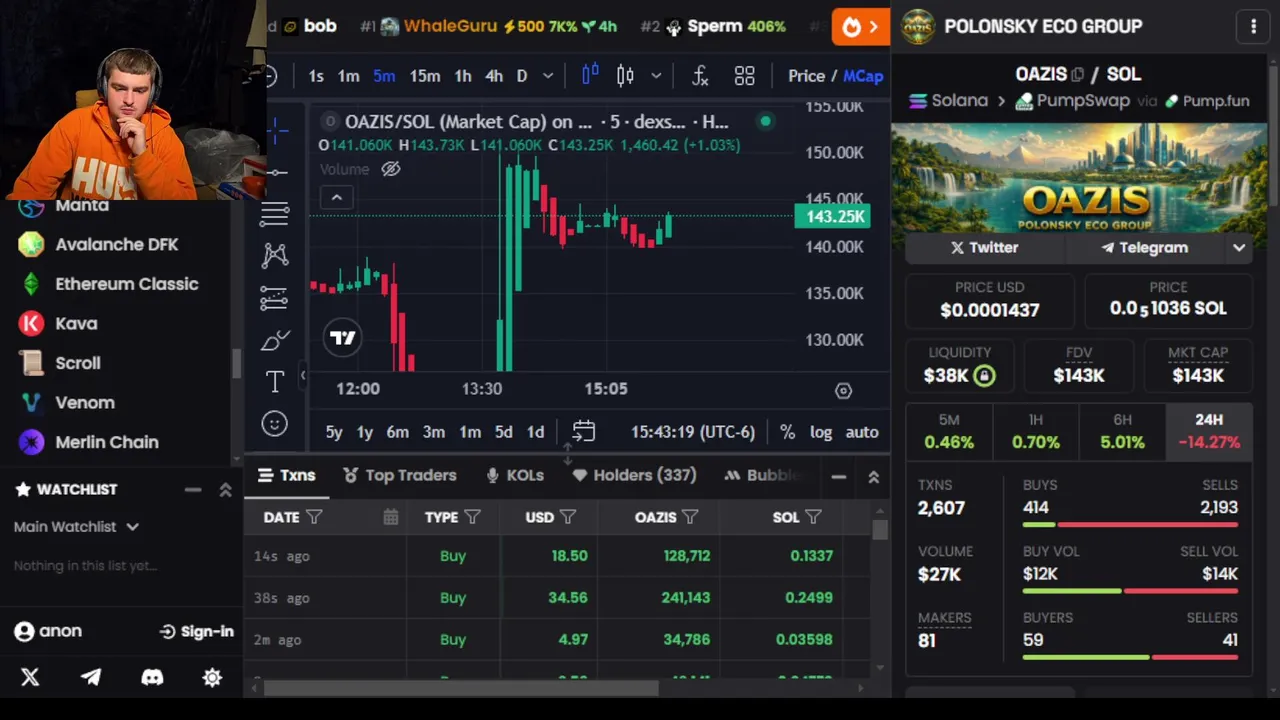Collapse the drawing toolbar arrow
Screen dimensions: 1280x720
(303, 375)
